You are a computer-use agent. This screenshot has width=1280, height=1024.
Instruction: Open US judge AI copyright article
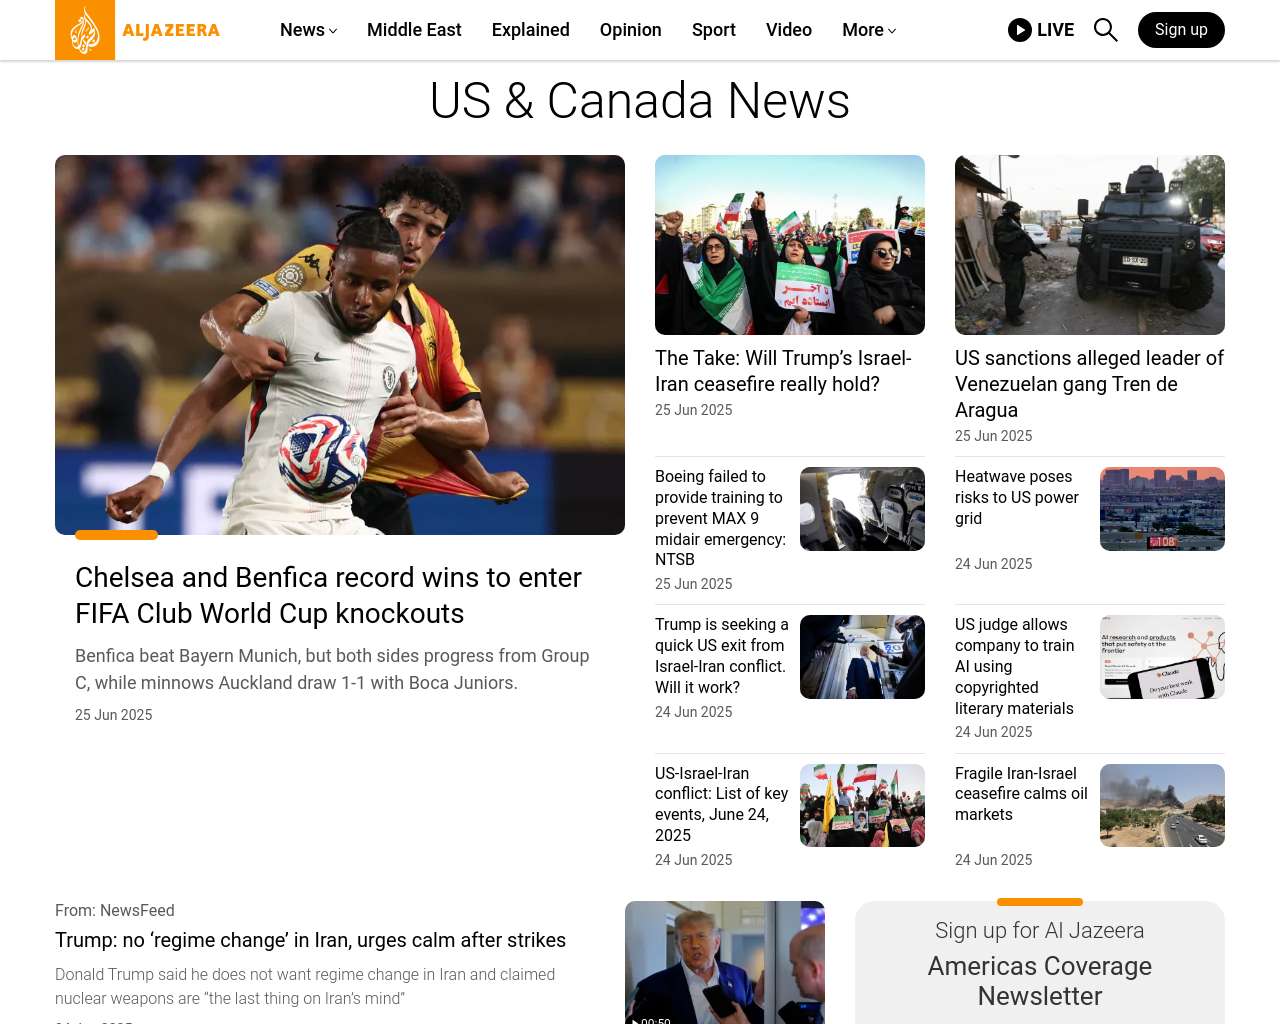1015,666
